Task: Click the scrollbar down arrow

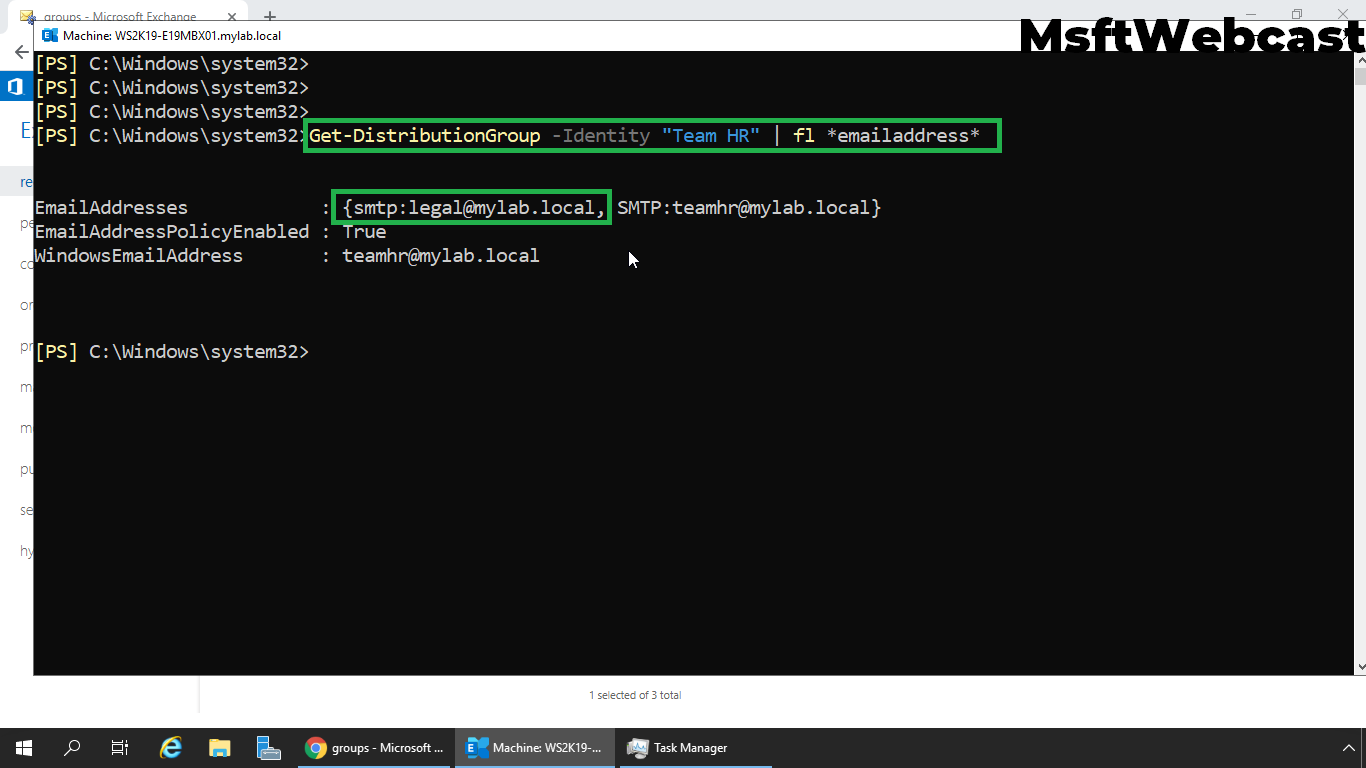Action: (1357, 665)
